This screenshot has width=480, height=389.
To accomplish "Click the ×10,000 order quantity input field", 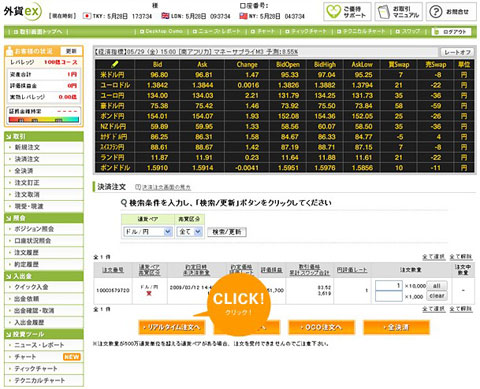I will click(x=389, y=286).
